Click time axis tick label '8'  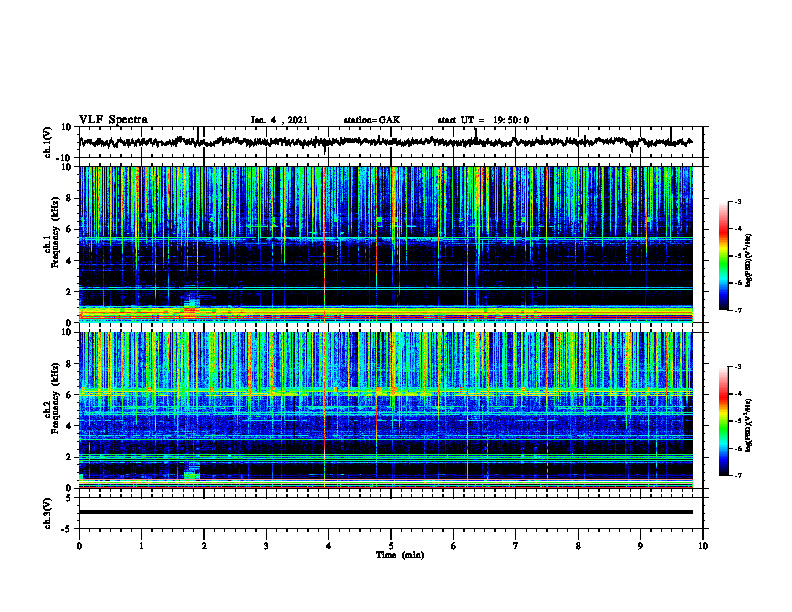click(578, 546)
